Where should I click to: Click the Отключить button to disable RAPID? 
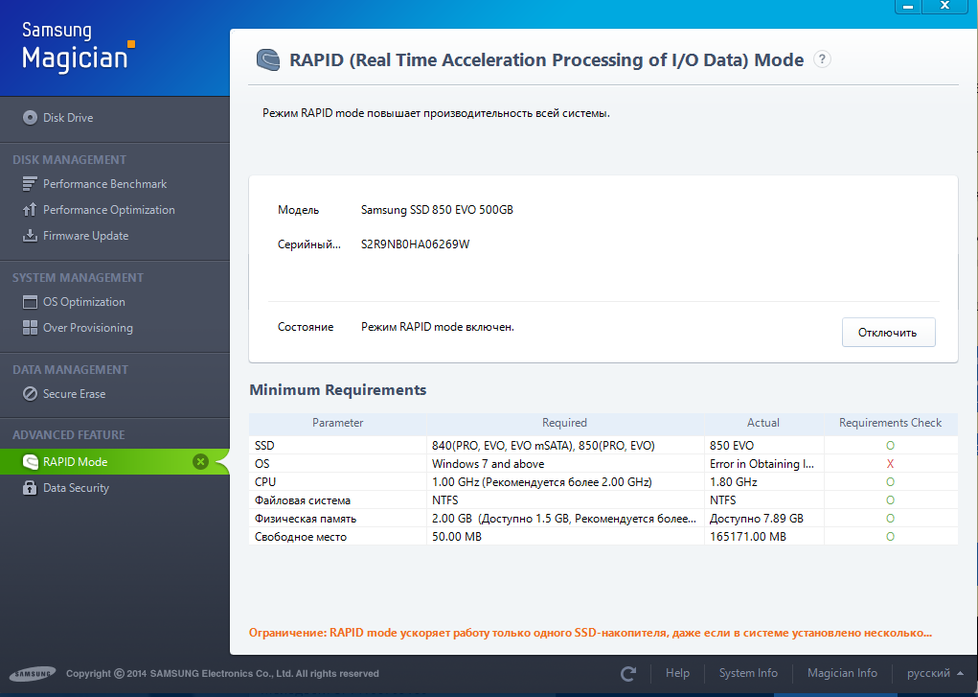tap(888, 332)
